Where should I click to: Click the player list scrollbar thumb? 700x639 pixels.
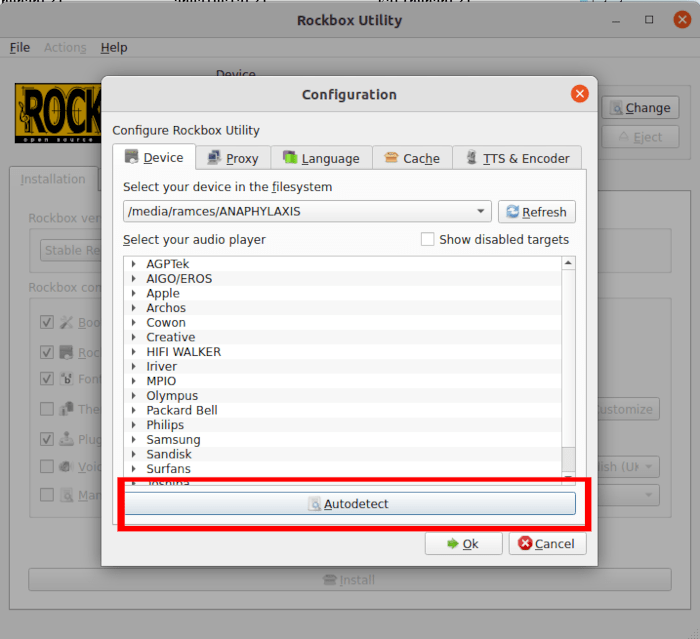(568, 459)
